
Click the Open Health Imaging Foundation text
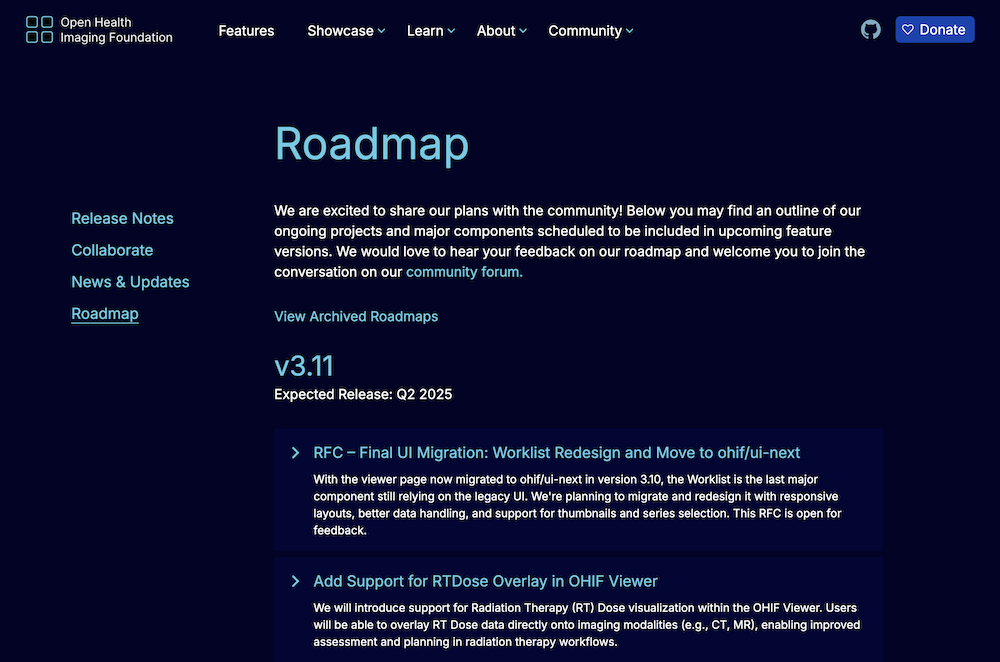click(116, 30)
